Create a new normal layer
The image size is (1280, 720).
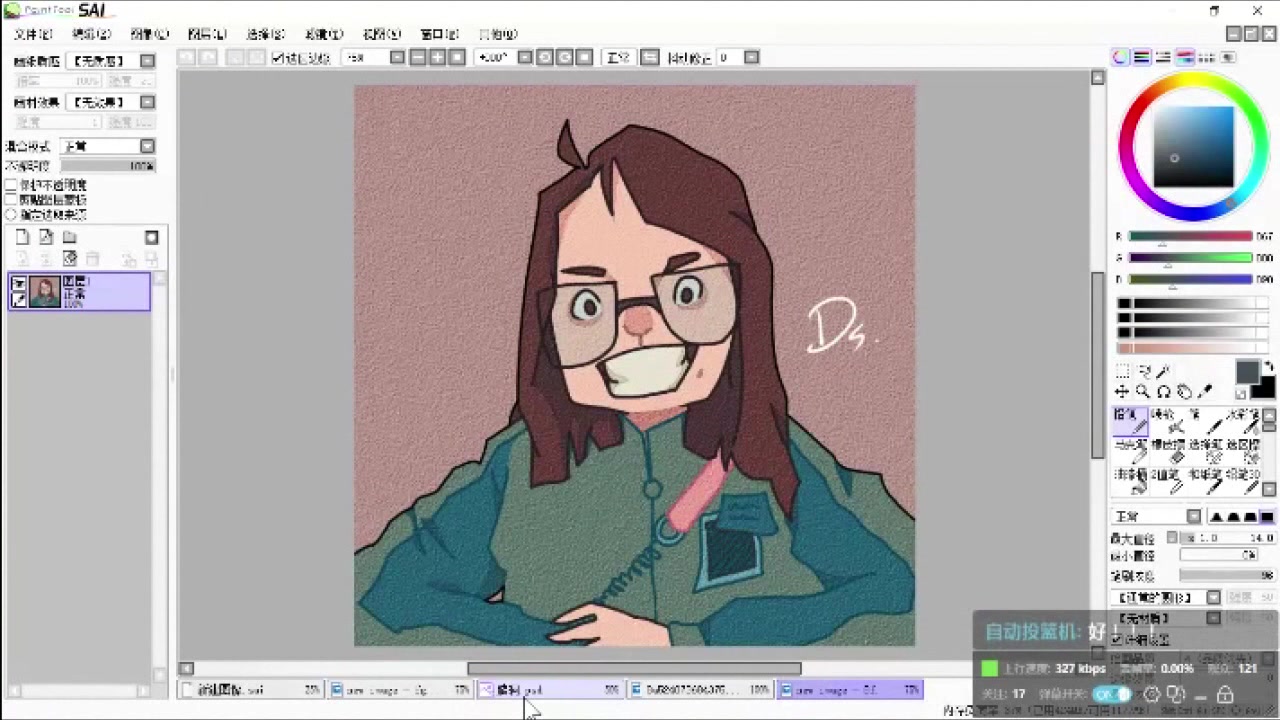click(x=21, y=237)
